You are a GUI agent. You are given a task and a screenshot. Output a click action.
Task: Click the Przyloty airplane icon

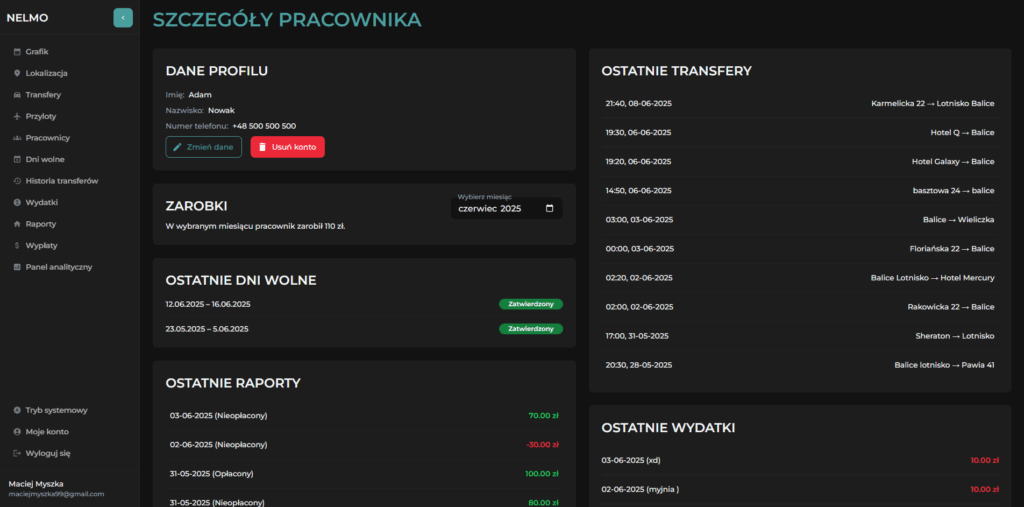(17, 116)
